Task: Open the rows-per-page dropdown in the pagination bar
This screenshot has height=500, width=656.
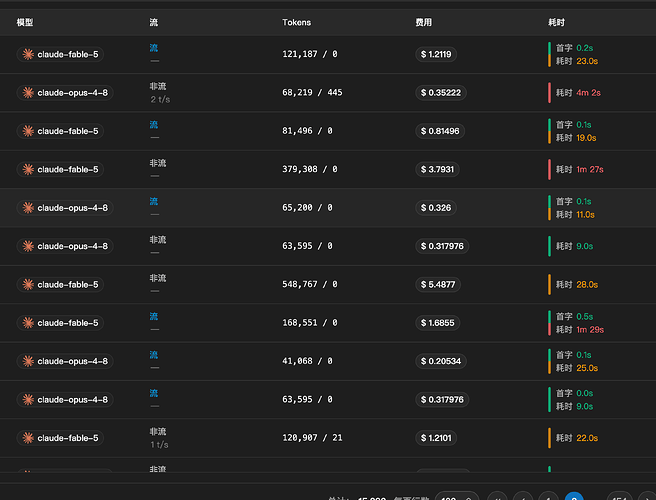Action: (x=456, y=497)
